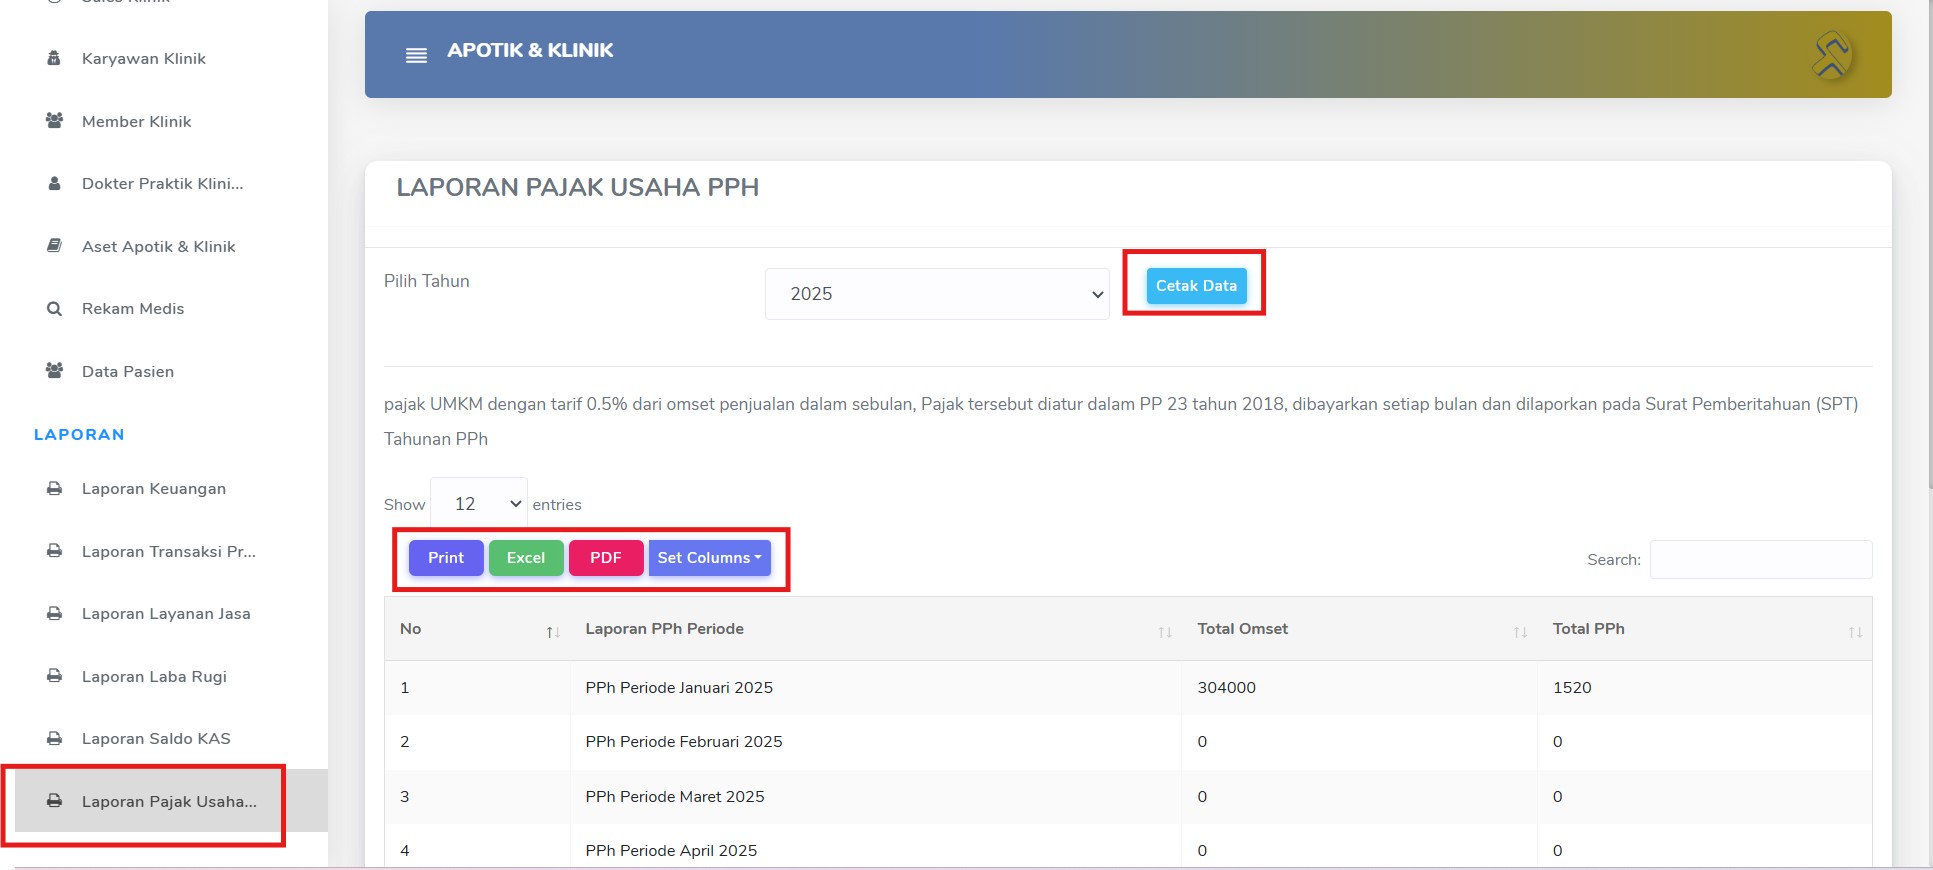
Task: Click the Laporan Keuangan printer icon
Action: [x=54, y=489]
